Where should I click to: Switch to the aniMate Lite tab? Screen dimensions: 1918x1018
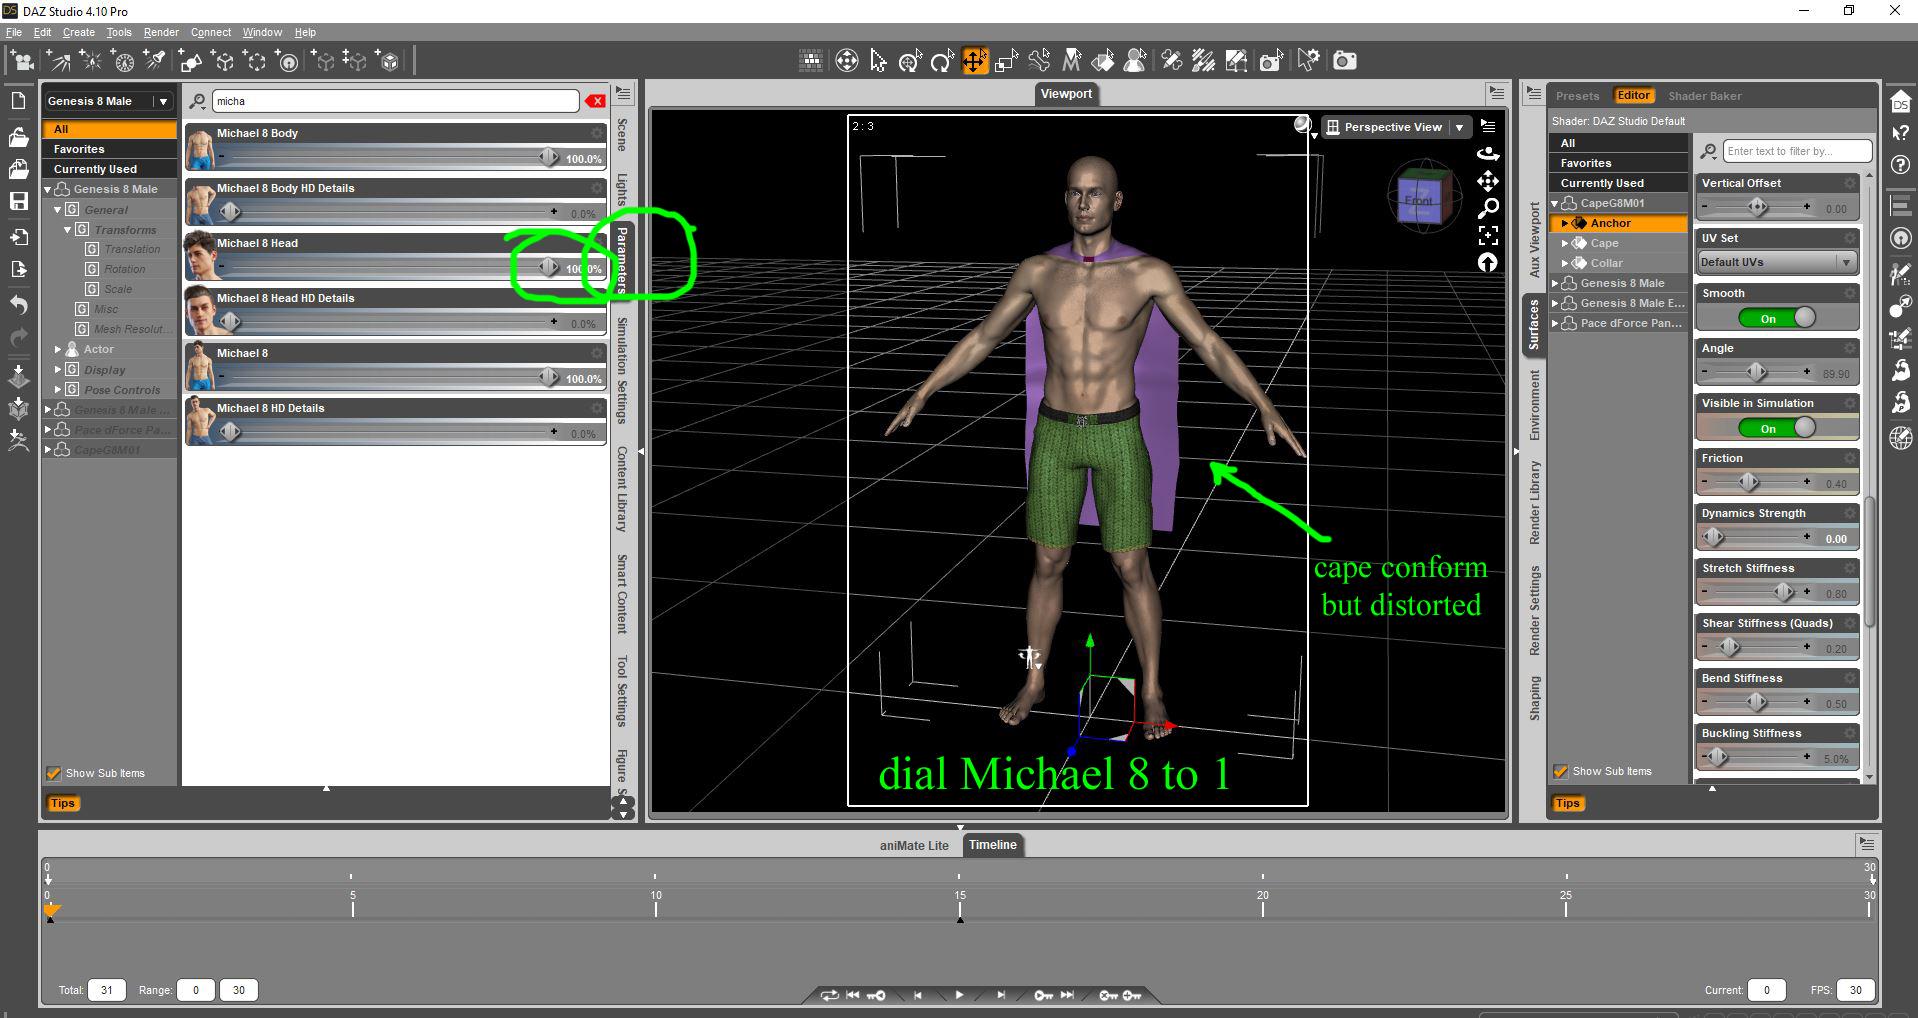coord(914,845)
